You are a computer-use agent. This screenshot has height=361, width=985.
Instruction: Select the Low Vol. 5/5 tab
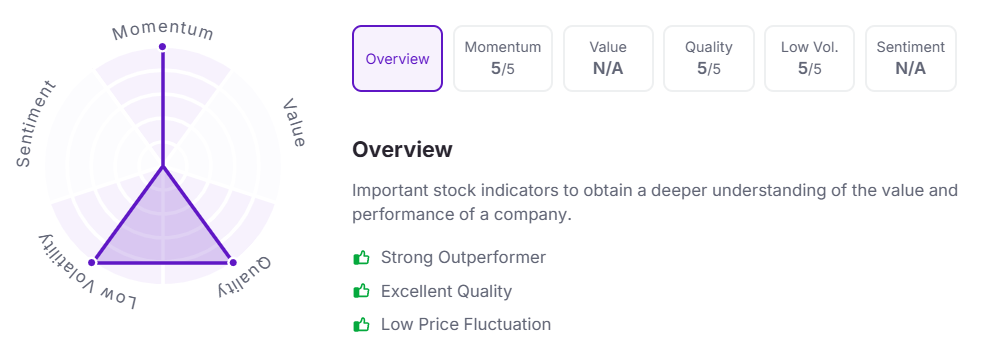[809, 58]
